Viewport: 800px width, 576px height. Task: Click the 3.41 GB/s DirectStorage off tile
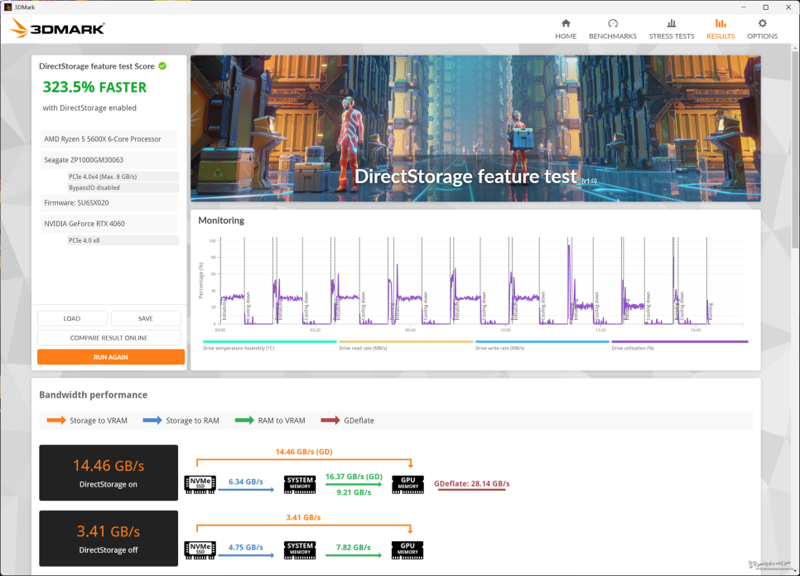pyautogui.click(x=109, y=538)
